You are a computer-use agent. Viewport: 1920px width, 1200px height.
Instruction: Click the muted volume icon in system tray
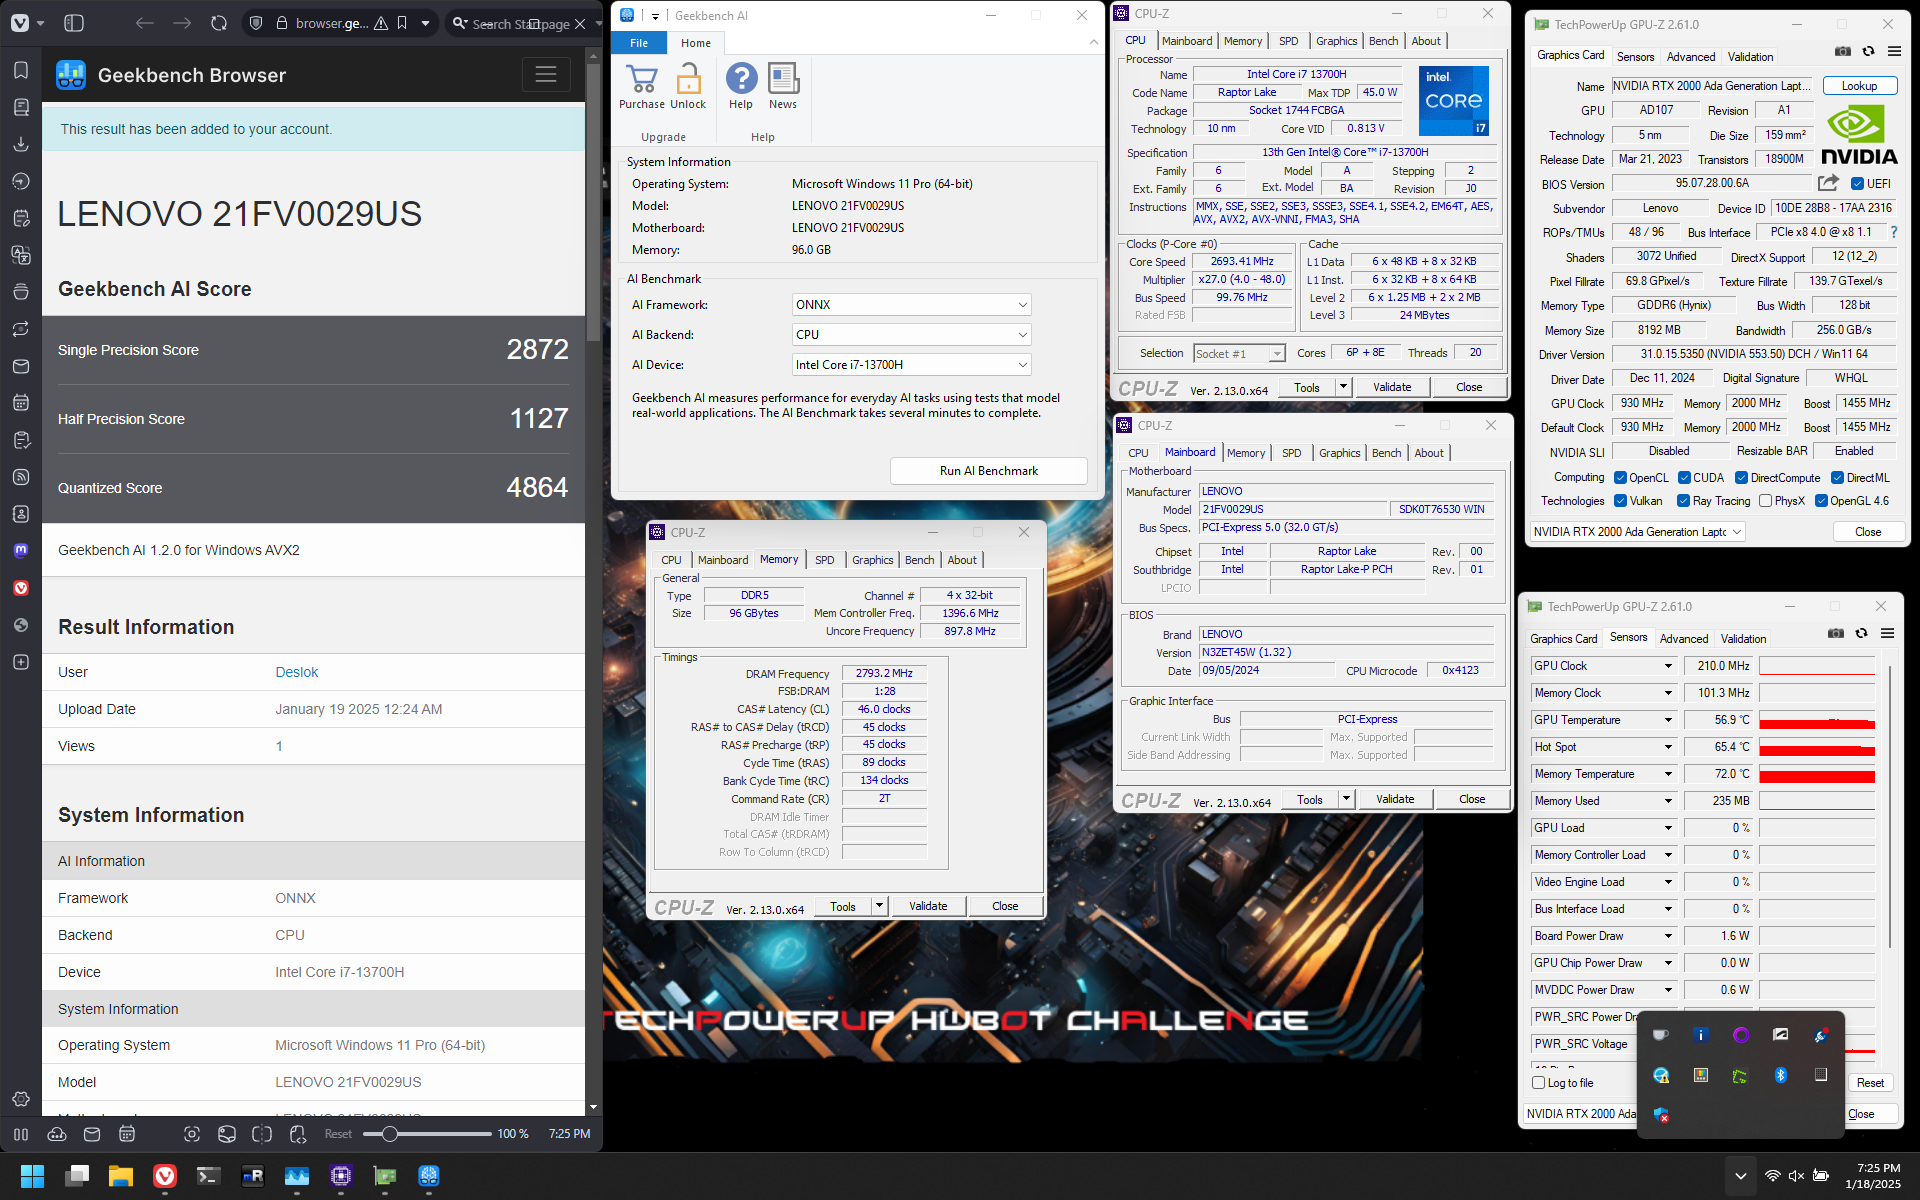coord(1796,1176)
